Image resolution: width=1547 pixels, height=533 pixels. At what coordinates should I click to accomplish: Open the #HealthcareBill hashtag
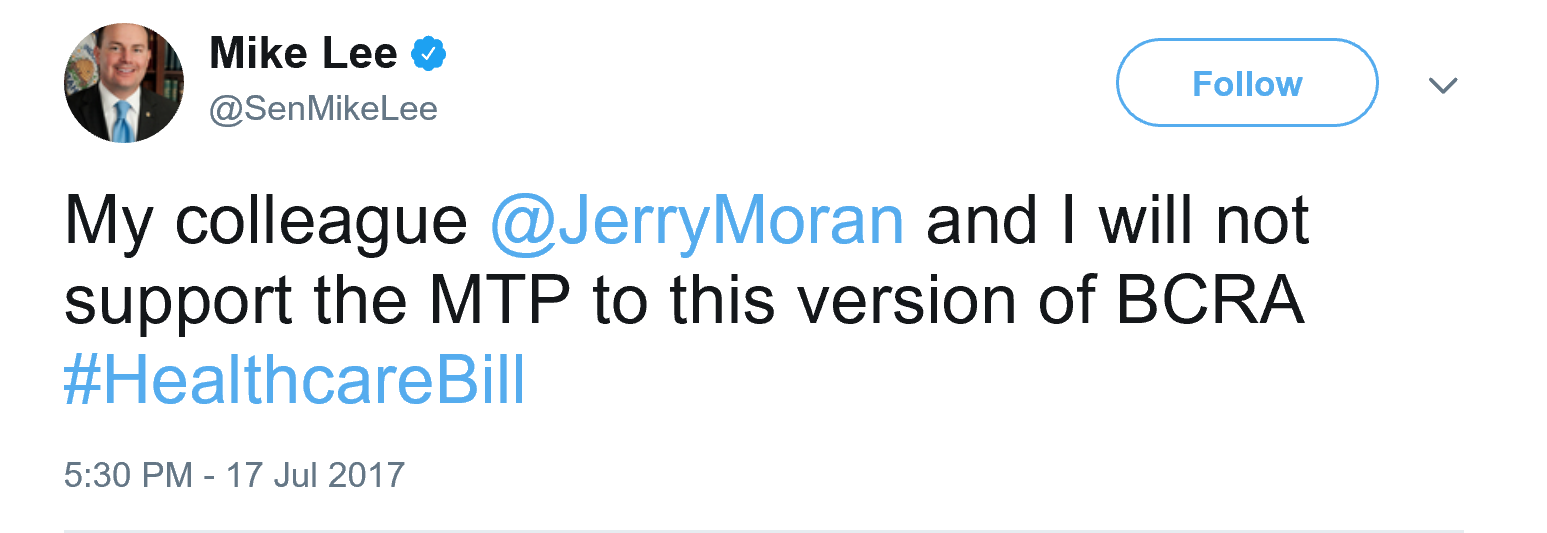click(294, 382)
